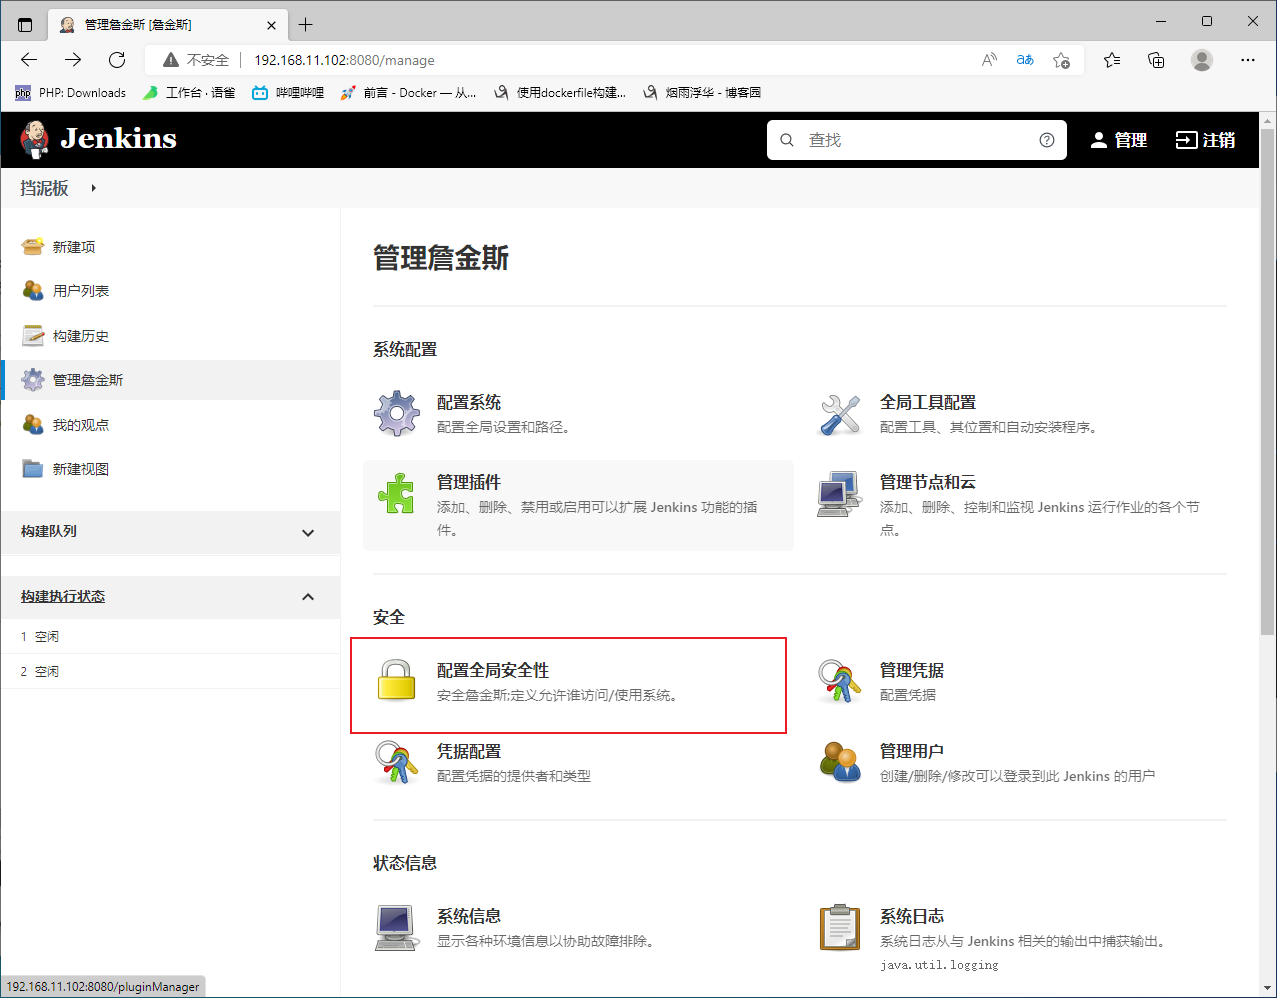Open 管理插件 title link

[x=469, y=482]
